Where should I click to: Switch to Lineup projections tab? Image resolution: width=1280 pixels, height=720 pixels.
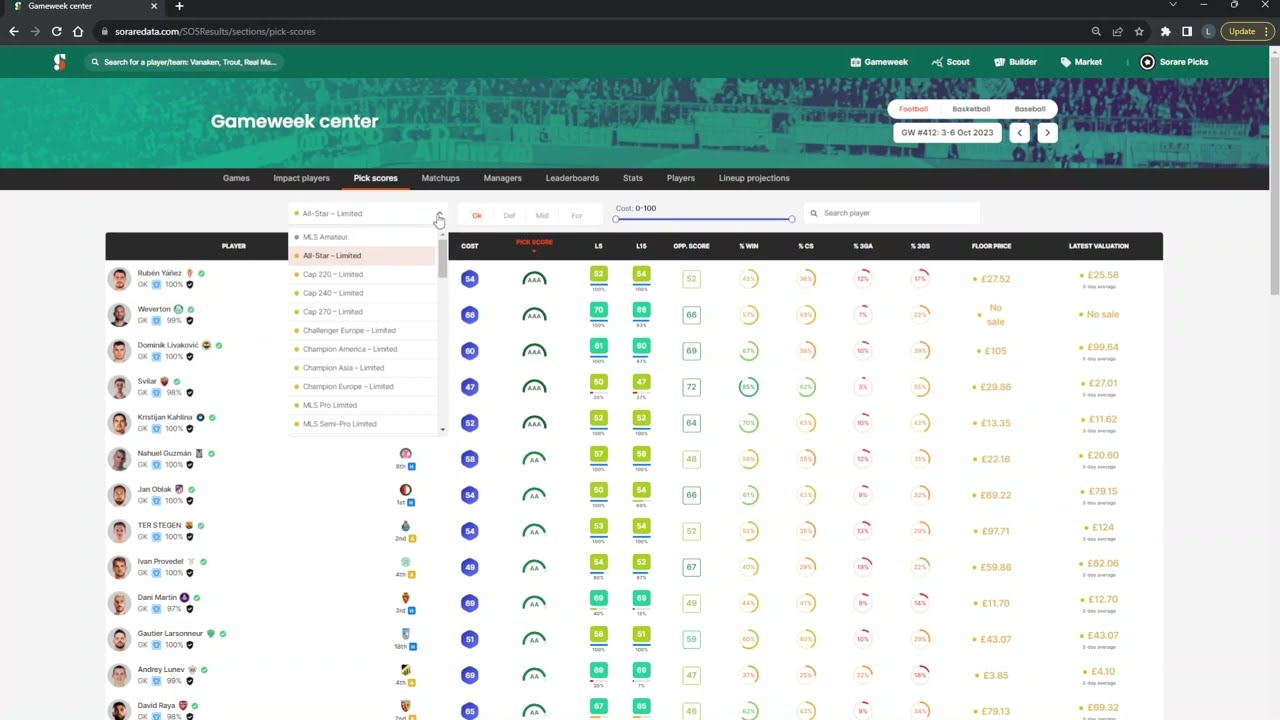coord(754,178)
